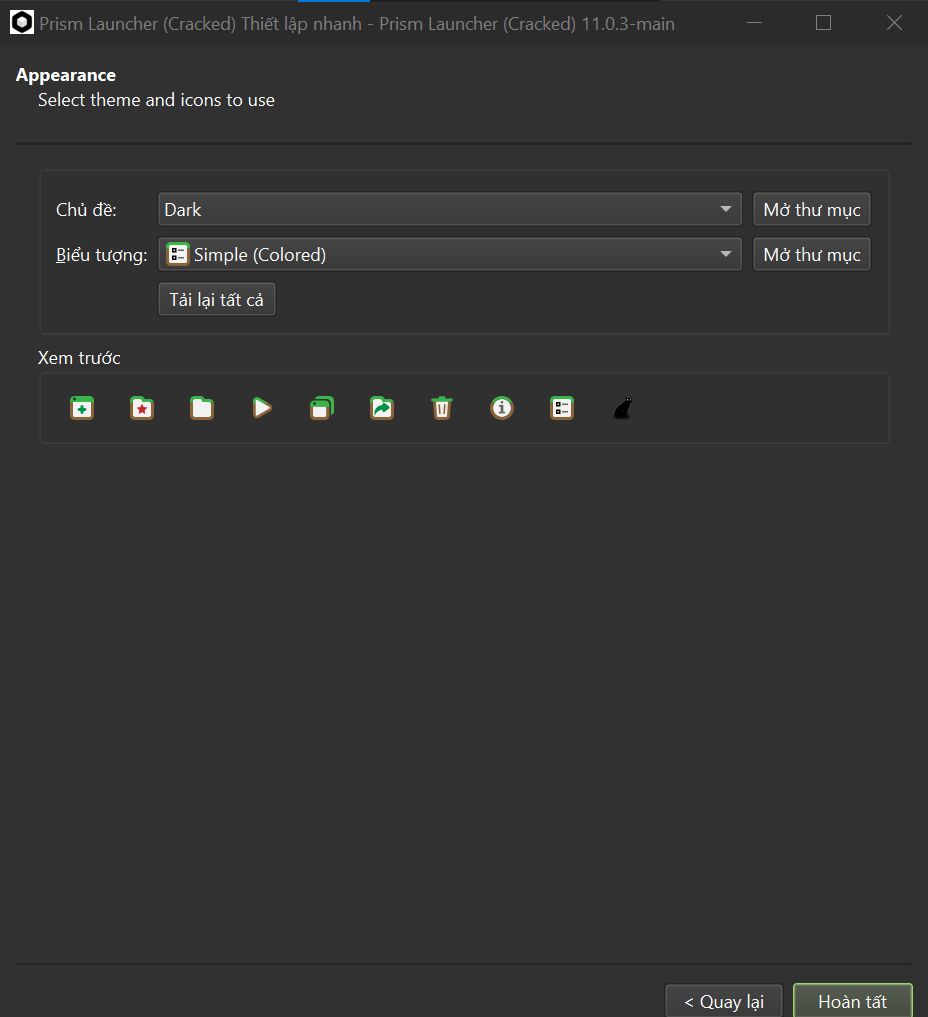928x1017 pixels.
Task: Click the checklist settings preview icon
Action: click(562, 408)
